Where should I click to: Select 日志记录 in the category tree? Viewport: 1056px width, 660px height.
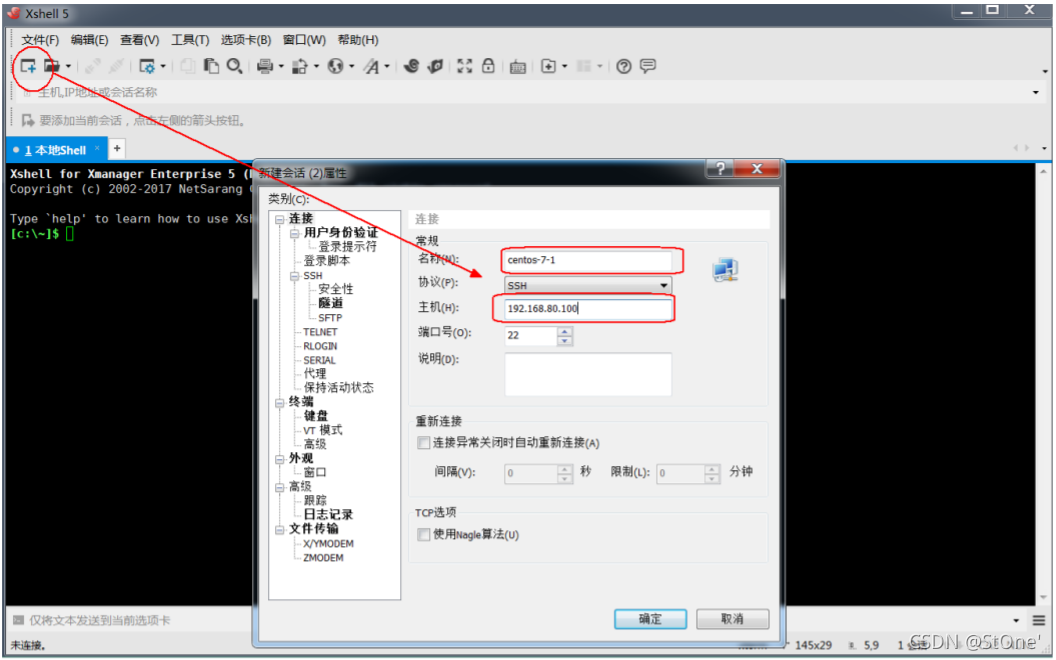coord(328,515)
